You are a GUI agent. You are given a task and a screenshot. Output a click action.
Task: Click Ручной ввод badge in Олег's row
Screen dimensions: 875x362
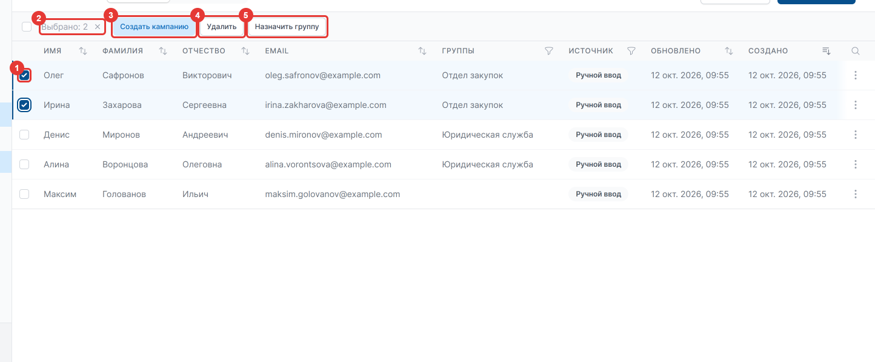[x=598, y=75]
